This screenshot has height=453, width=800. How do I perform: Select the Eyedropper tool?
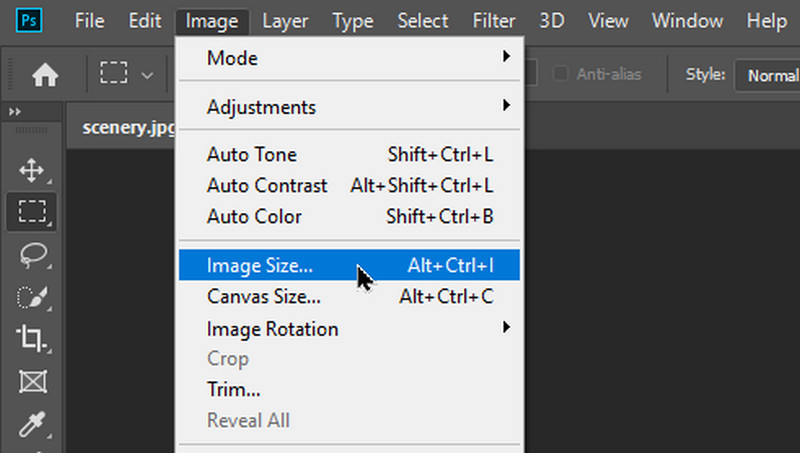pyautogui.click(x=32, y=423)
